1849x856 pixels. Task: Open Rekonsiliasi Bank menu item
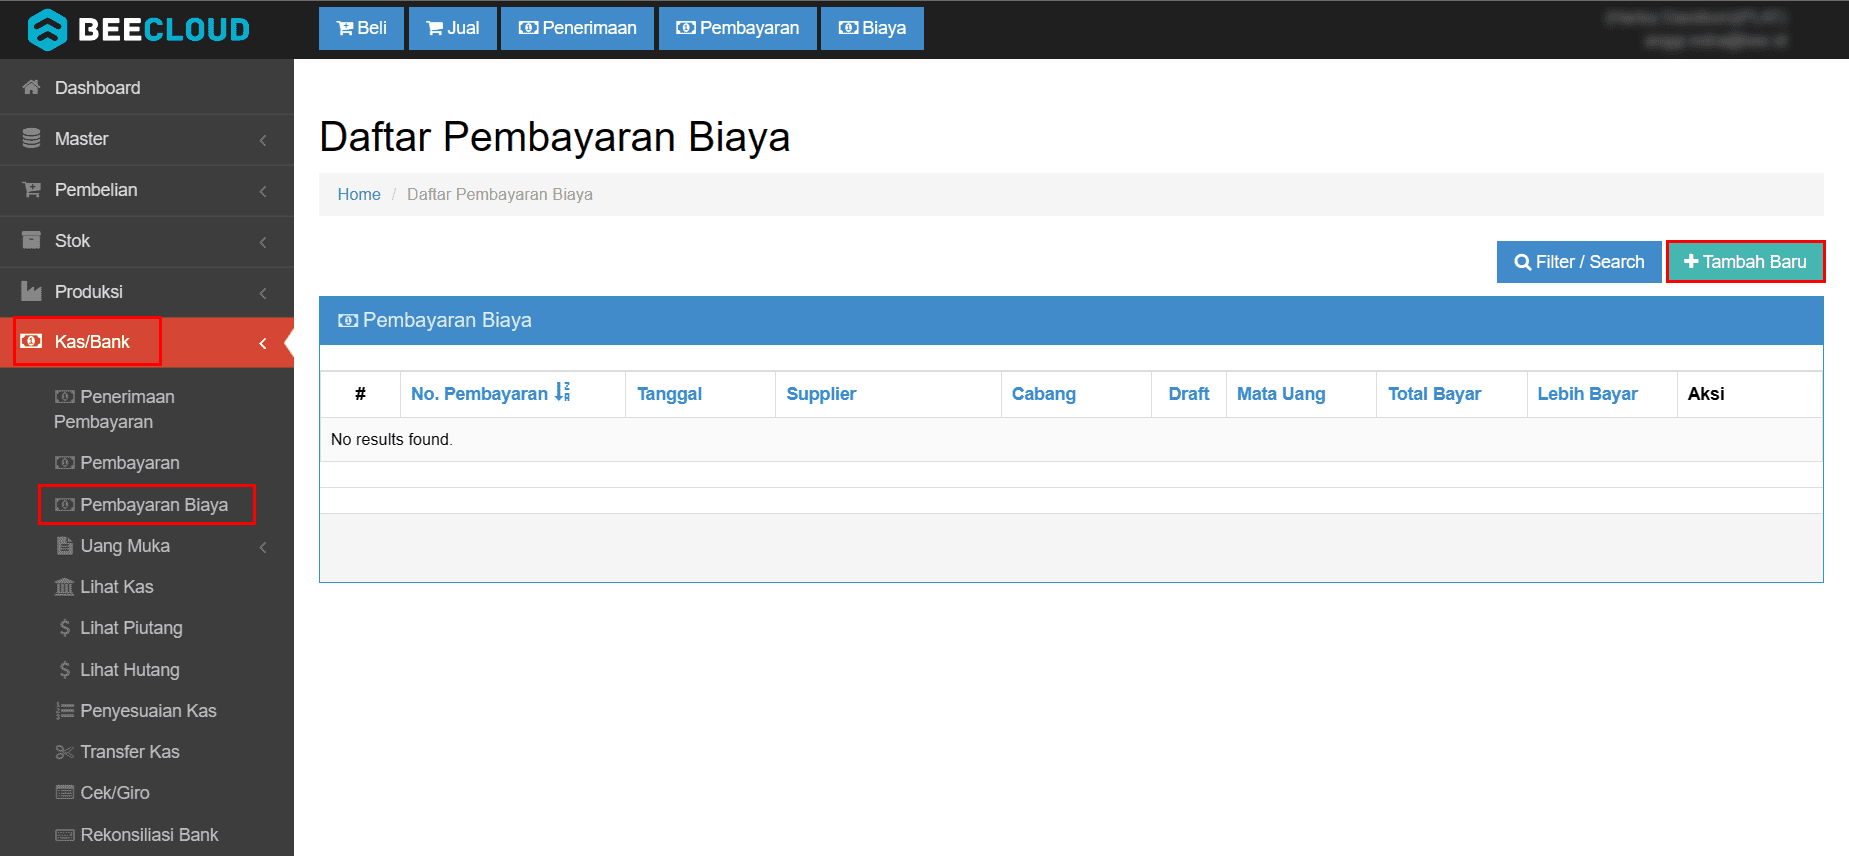tap(149, 835)
